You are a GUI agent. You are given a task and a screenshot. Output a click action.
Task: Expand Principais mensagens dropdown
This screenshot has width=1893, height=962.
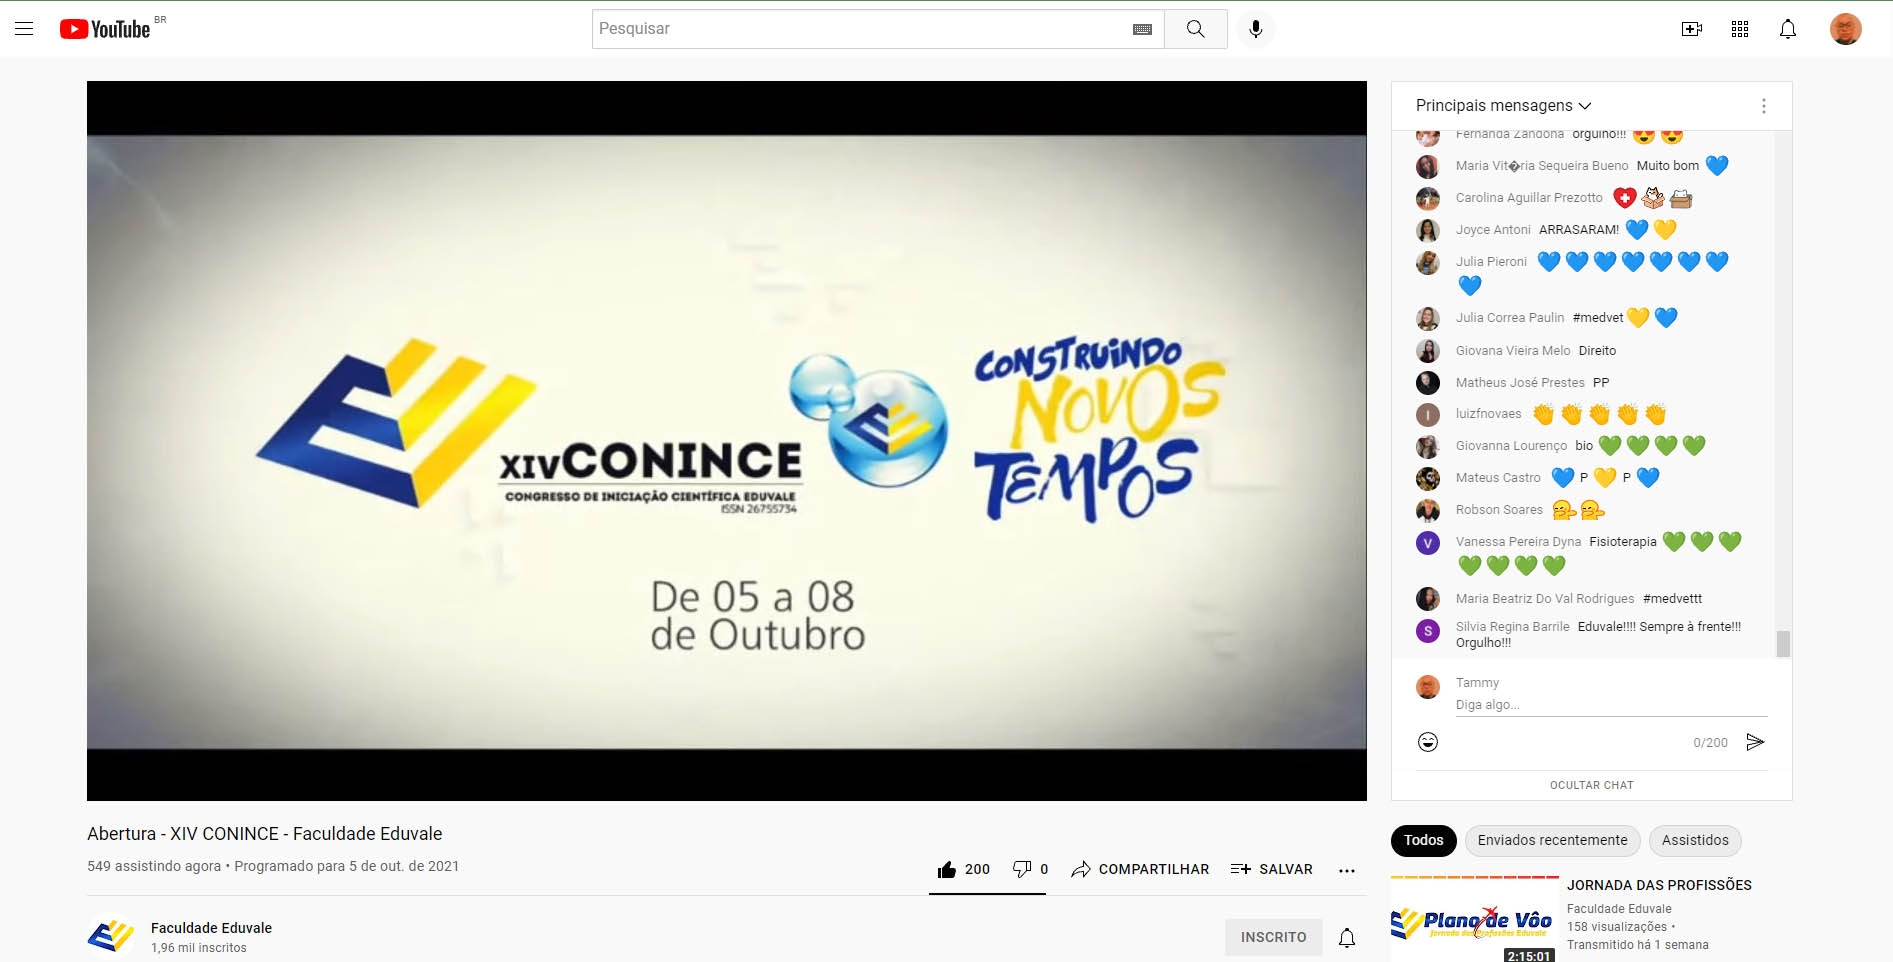pyautogui.click(x=1503, y=106)
